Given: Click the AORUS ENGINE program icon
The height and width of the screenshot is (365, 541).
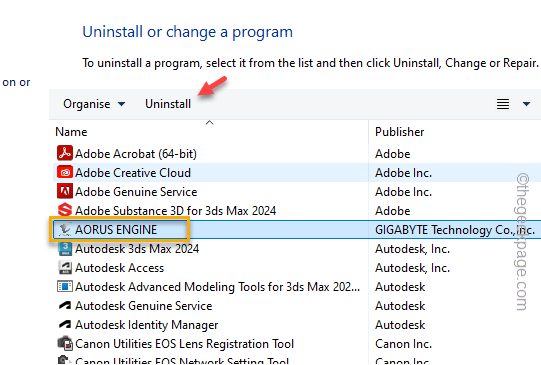Looking at the screenshot, I should coord(65,229).
